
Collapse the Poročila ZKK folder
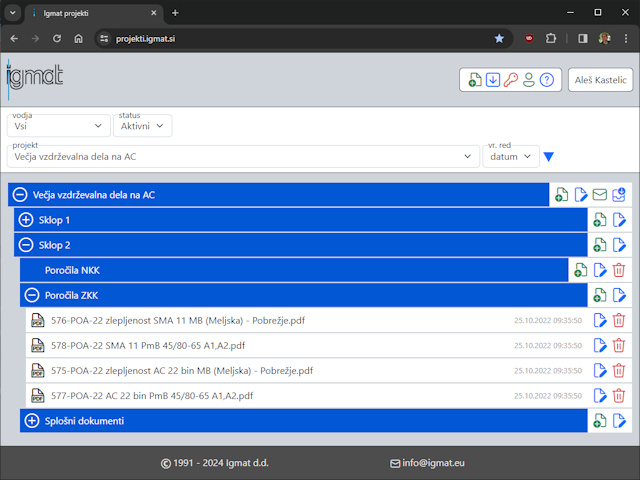32,295
